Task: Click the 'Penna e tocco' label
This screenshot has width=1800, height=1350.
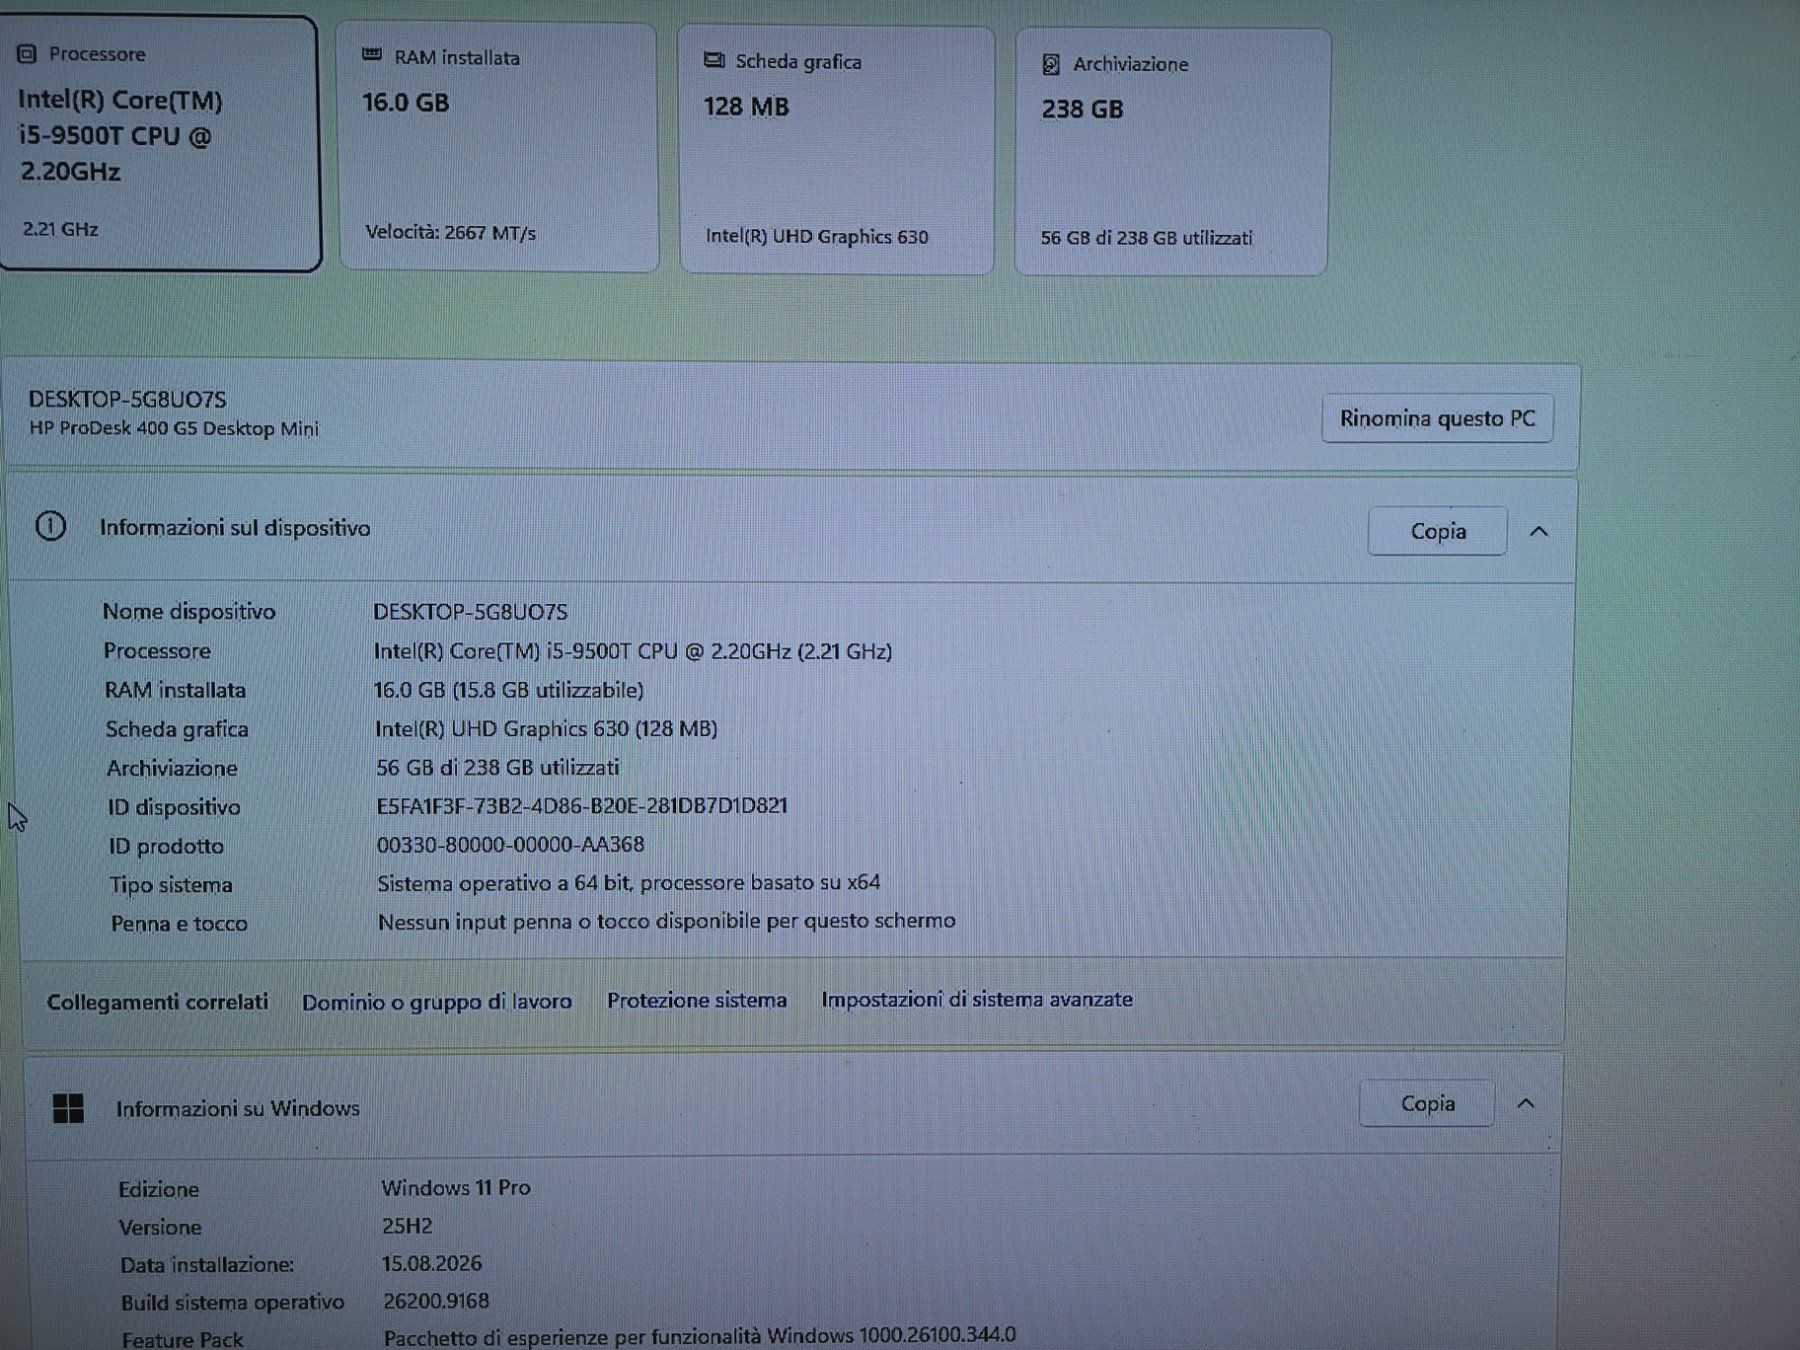Action: point(179,924)
